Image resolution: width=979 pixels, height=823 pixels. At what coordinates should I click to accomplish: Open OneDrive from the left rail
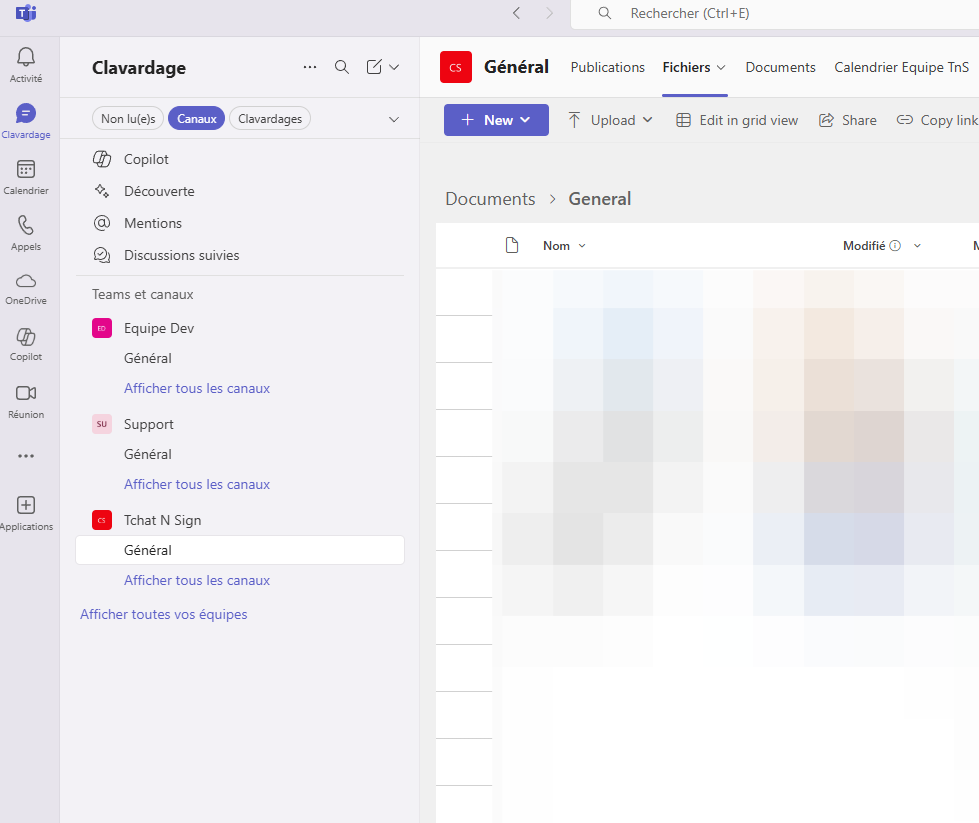click(26, 289)
